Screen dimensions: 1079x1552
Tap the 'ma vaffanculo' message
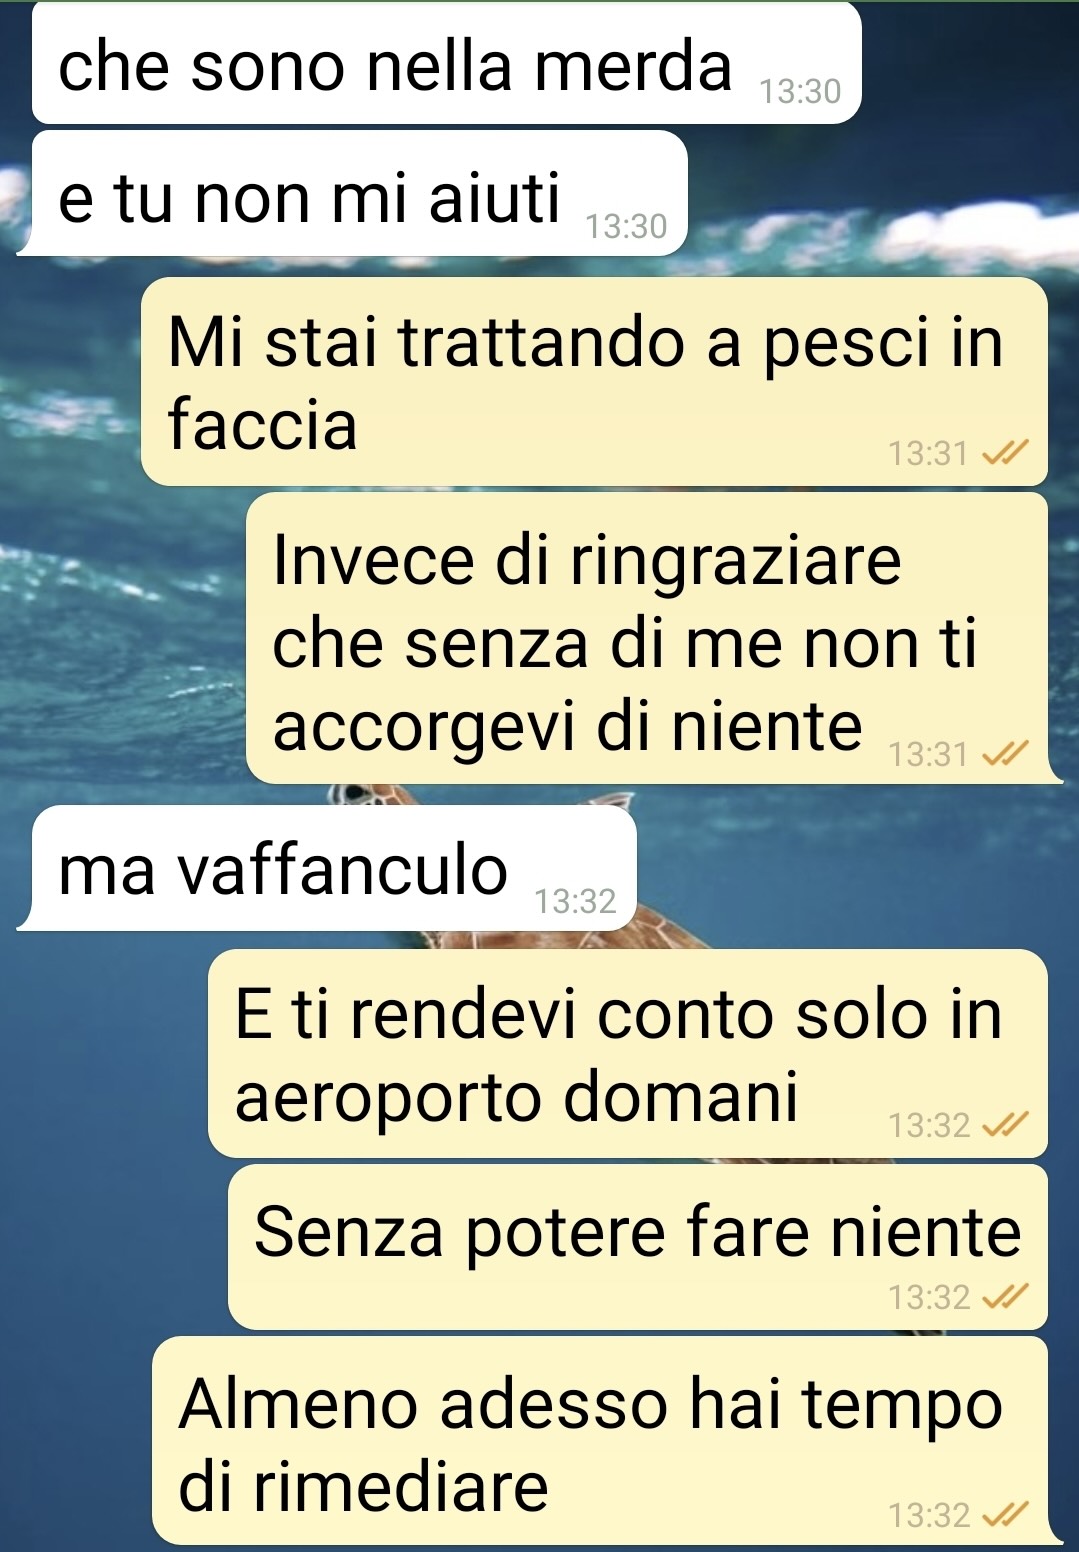click(x=334, y=867)
